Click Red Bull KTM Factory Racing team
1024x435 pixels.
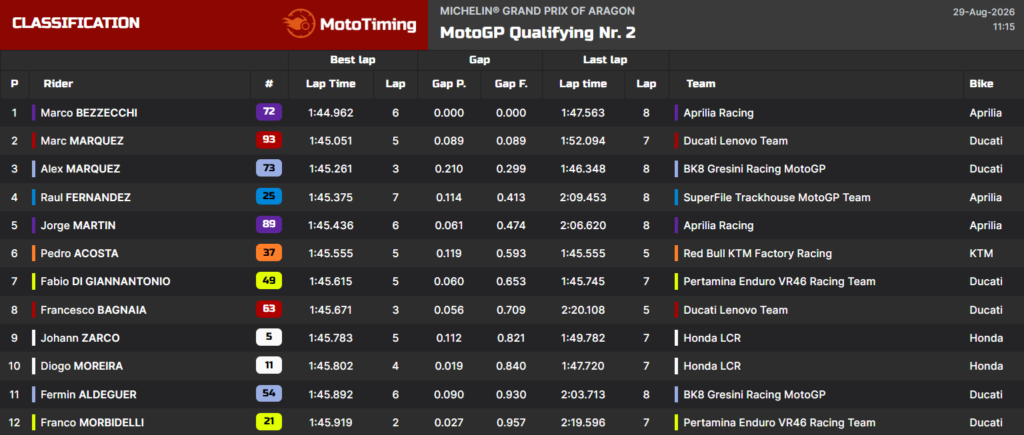758,253
